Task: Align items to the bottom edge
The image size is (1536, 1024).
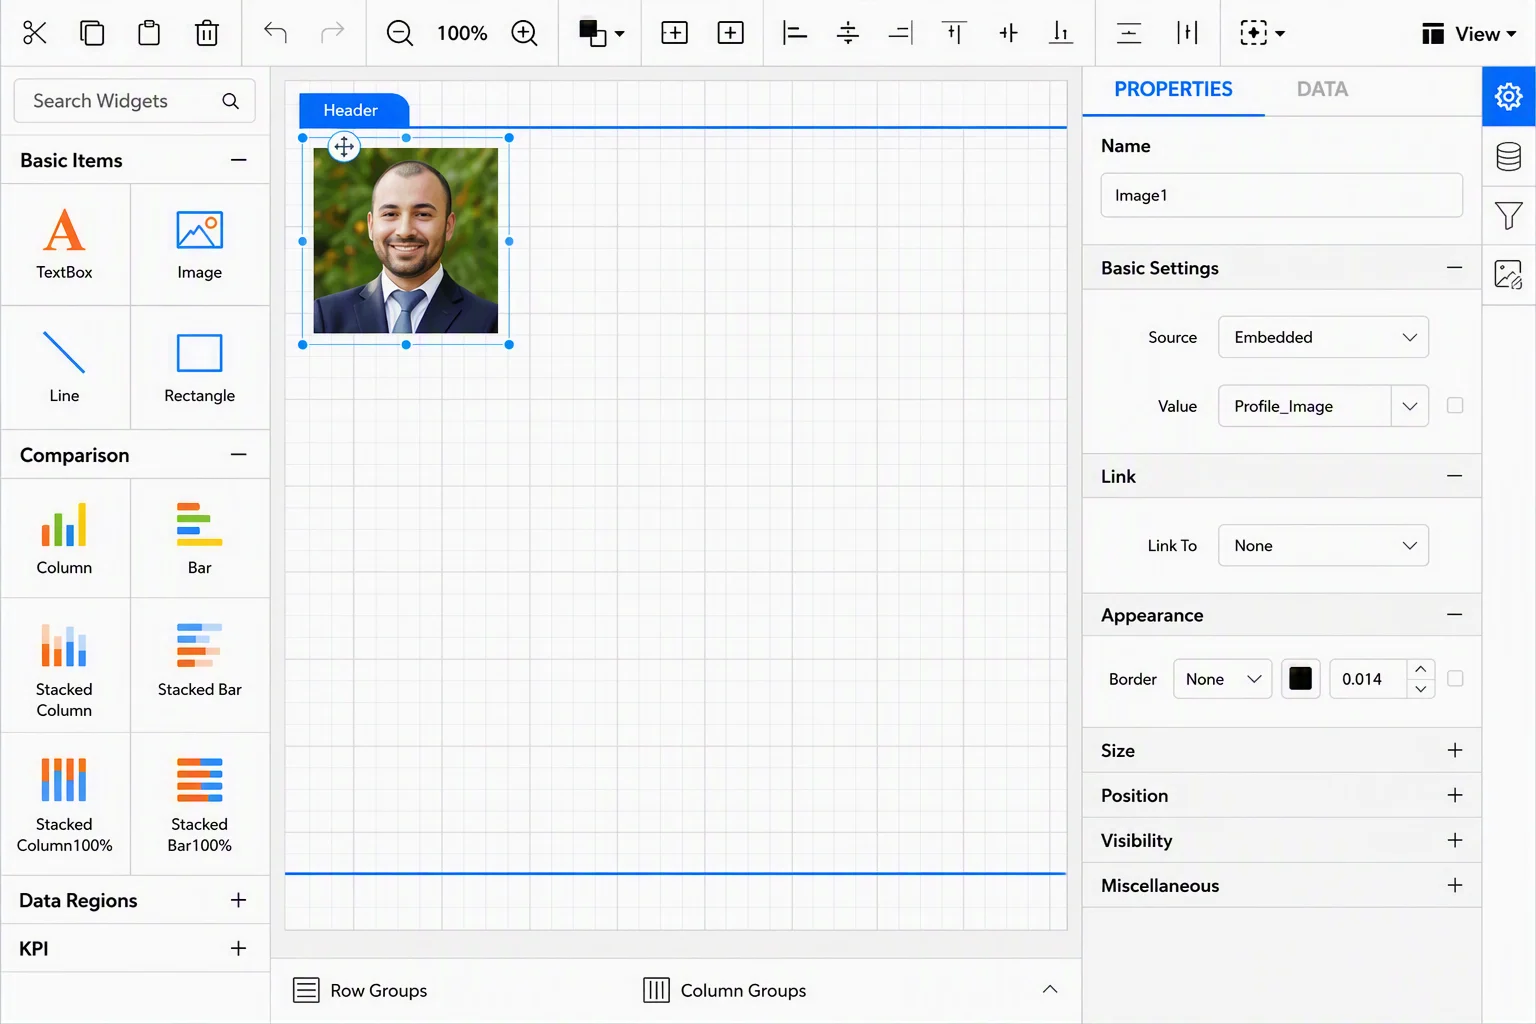Action: tap(1061, 33)
